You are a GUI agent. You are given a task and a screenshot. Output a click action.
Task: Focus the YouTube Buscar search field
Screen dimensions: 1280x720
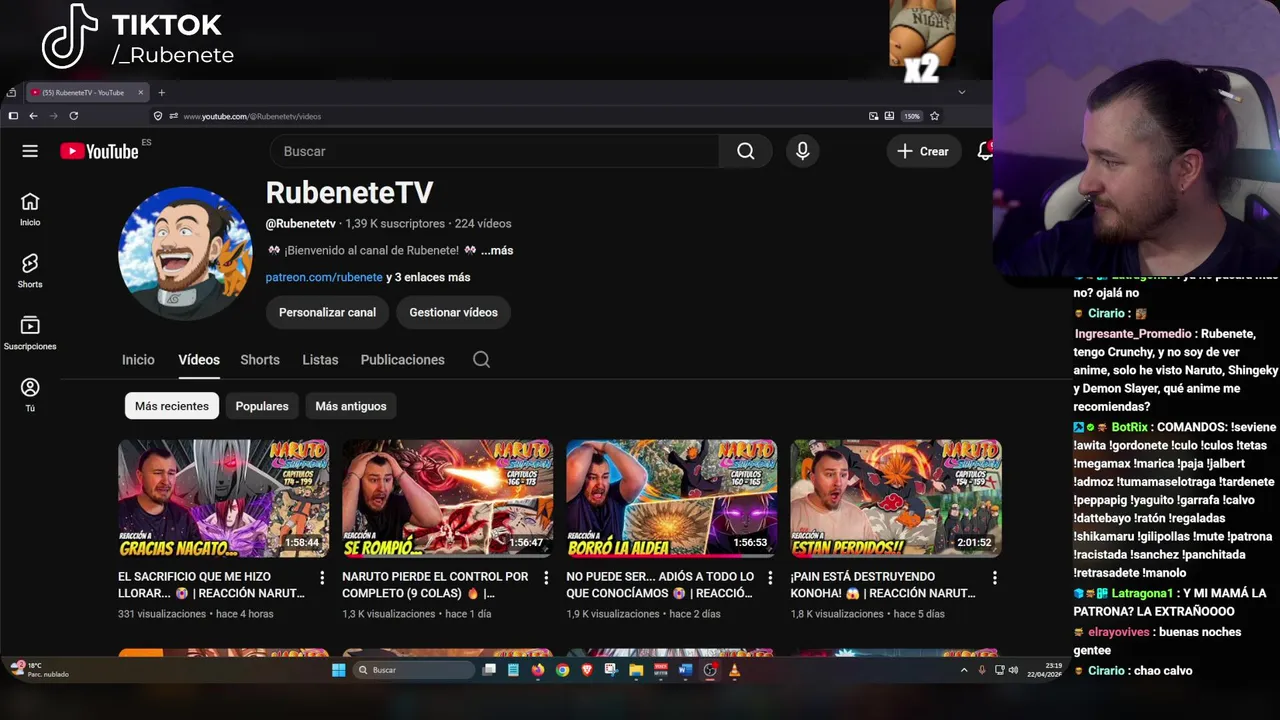(x=494, y=151)
